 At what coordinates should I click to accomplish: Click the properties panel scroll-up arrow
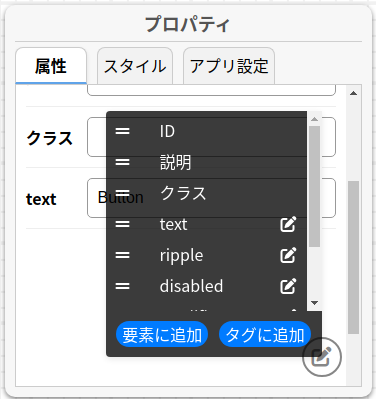[354, 93]
